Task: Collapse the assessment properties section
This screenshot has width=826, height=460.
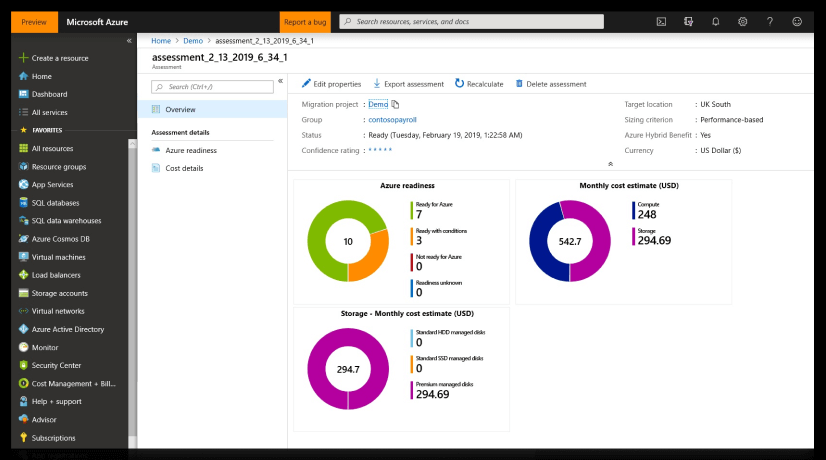Action: 611,164
